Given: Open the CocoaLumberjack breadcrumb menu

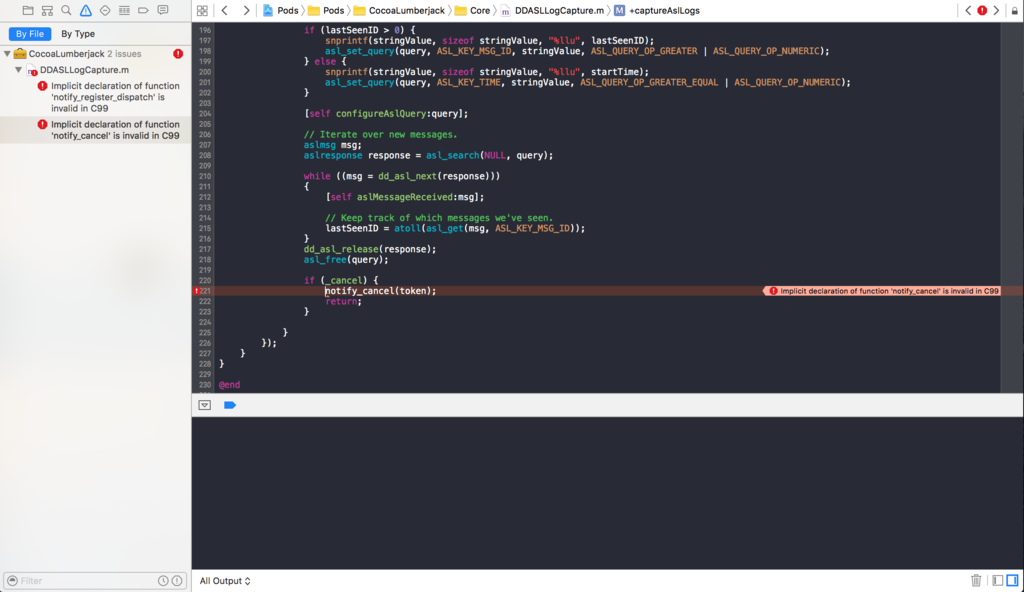Looking at the screenshot, I should tap(399, 10).
